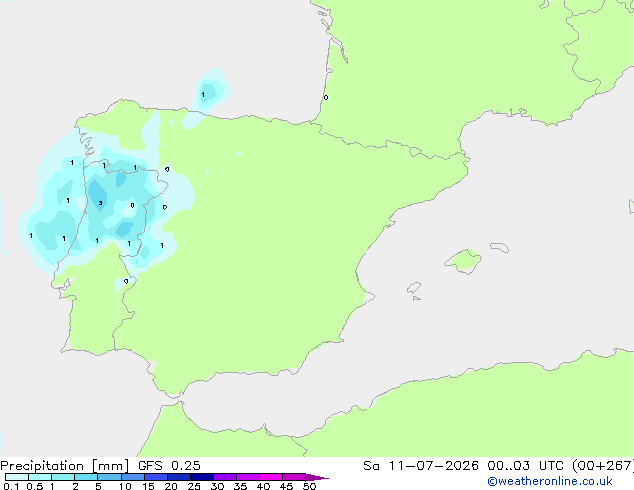Select the purple 30–35 mm legend swatch
The width and height of the screenshot is (634, 490).
click(x=224, y=477)
